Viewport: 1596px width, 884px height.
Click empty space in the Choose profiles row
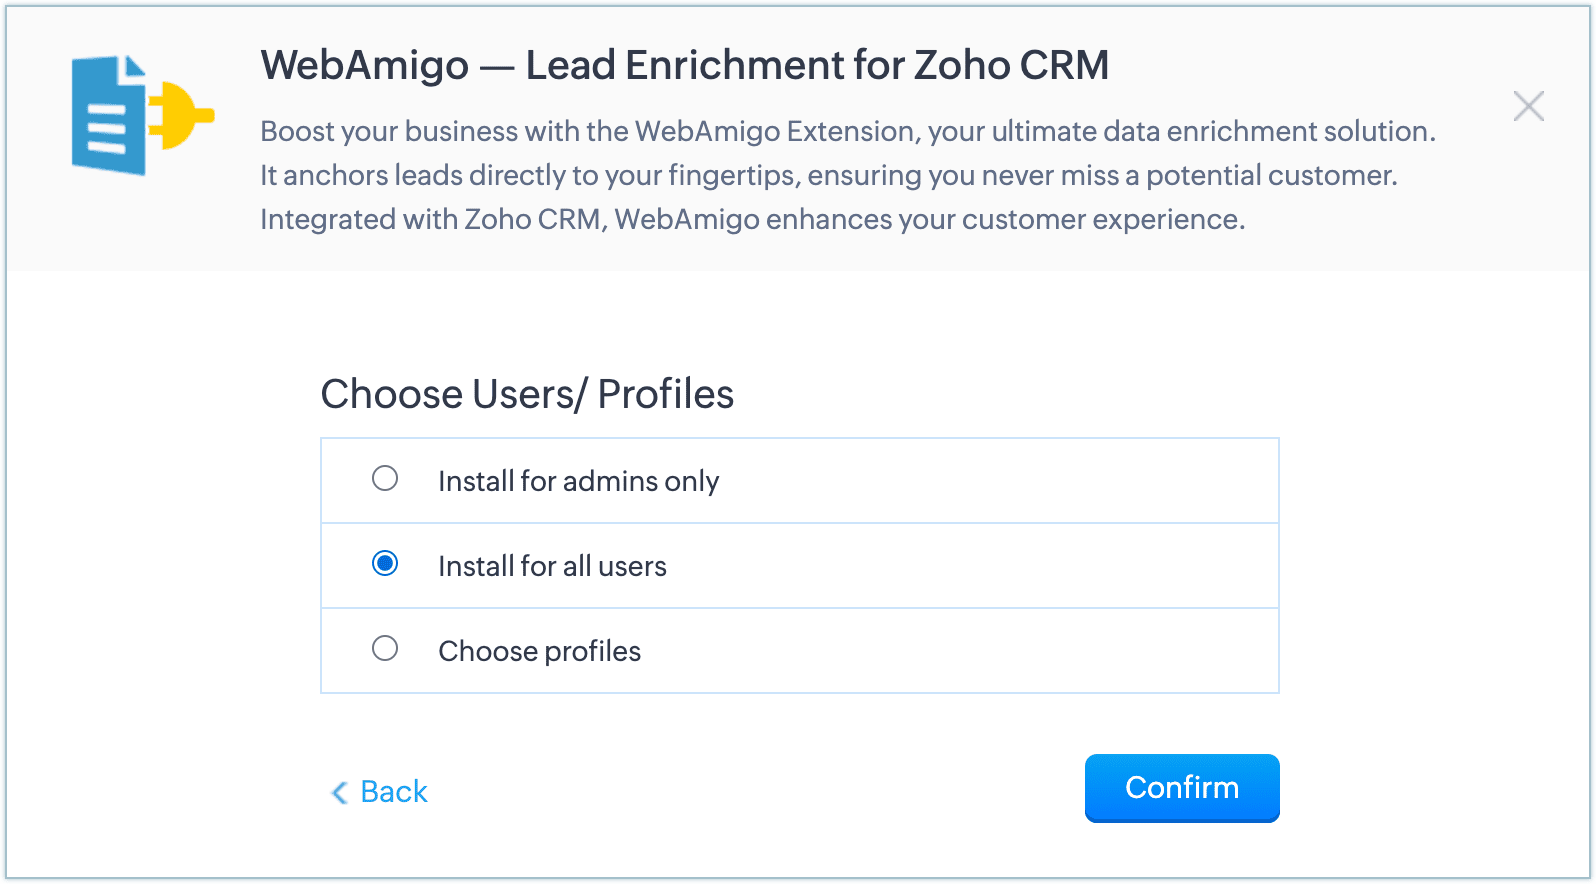point(1000,651)
